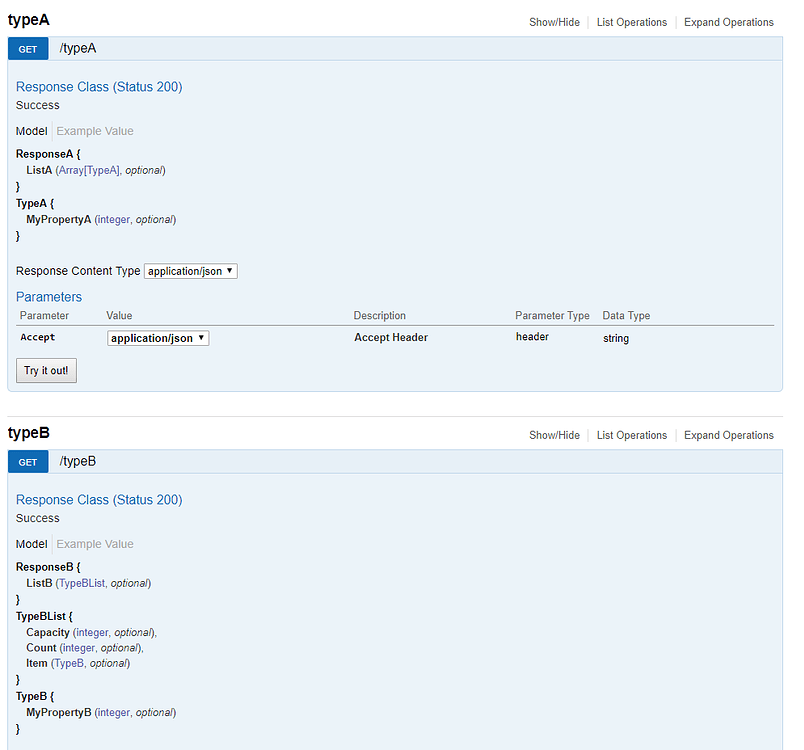Switch to Example Value view for typeB
Viewport: 804px width, 750px height.
click(94, 543)
